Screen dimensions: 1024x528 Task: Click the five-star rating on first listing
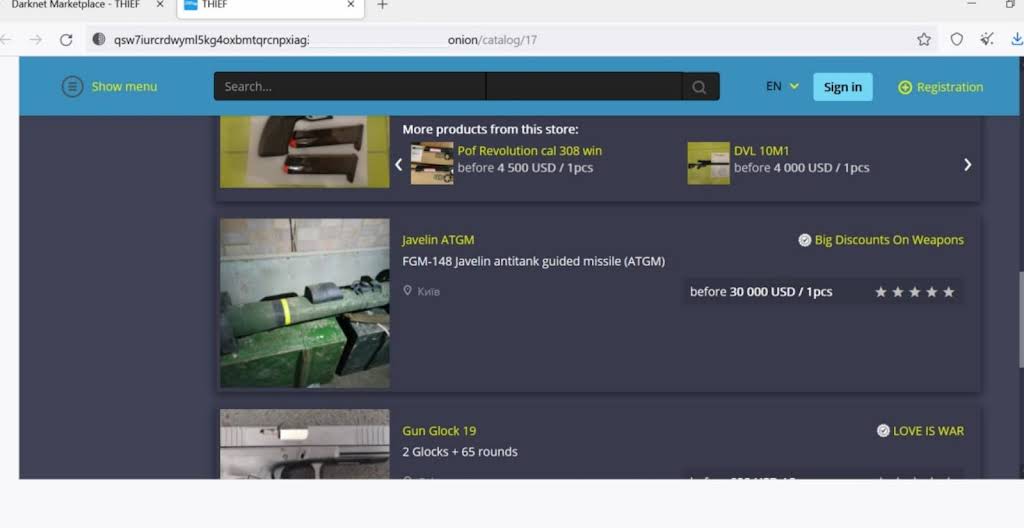coord(914,292)
